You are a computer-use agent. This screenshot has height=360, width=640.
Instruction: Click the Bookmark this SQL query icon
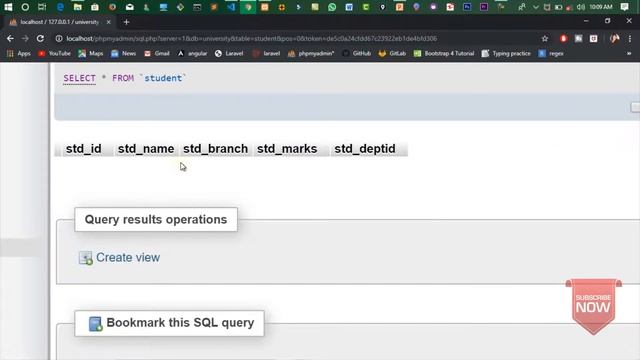[x=96, y=324]
